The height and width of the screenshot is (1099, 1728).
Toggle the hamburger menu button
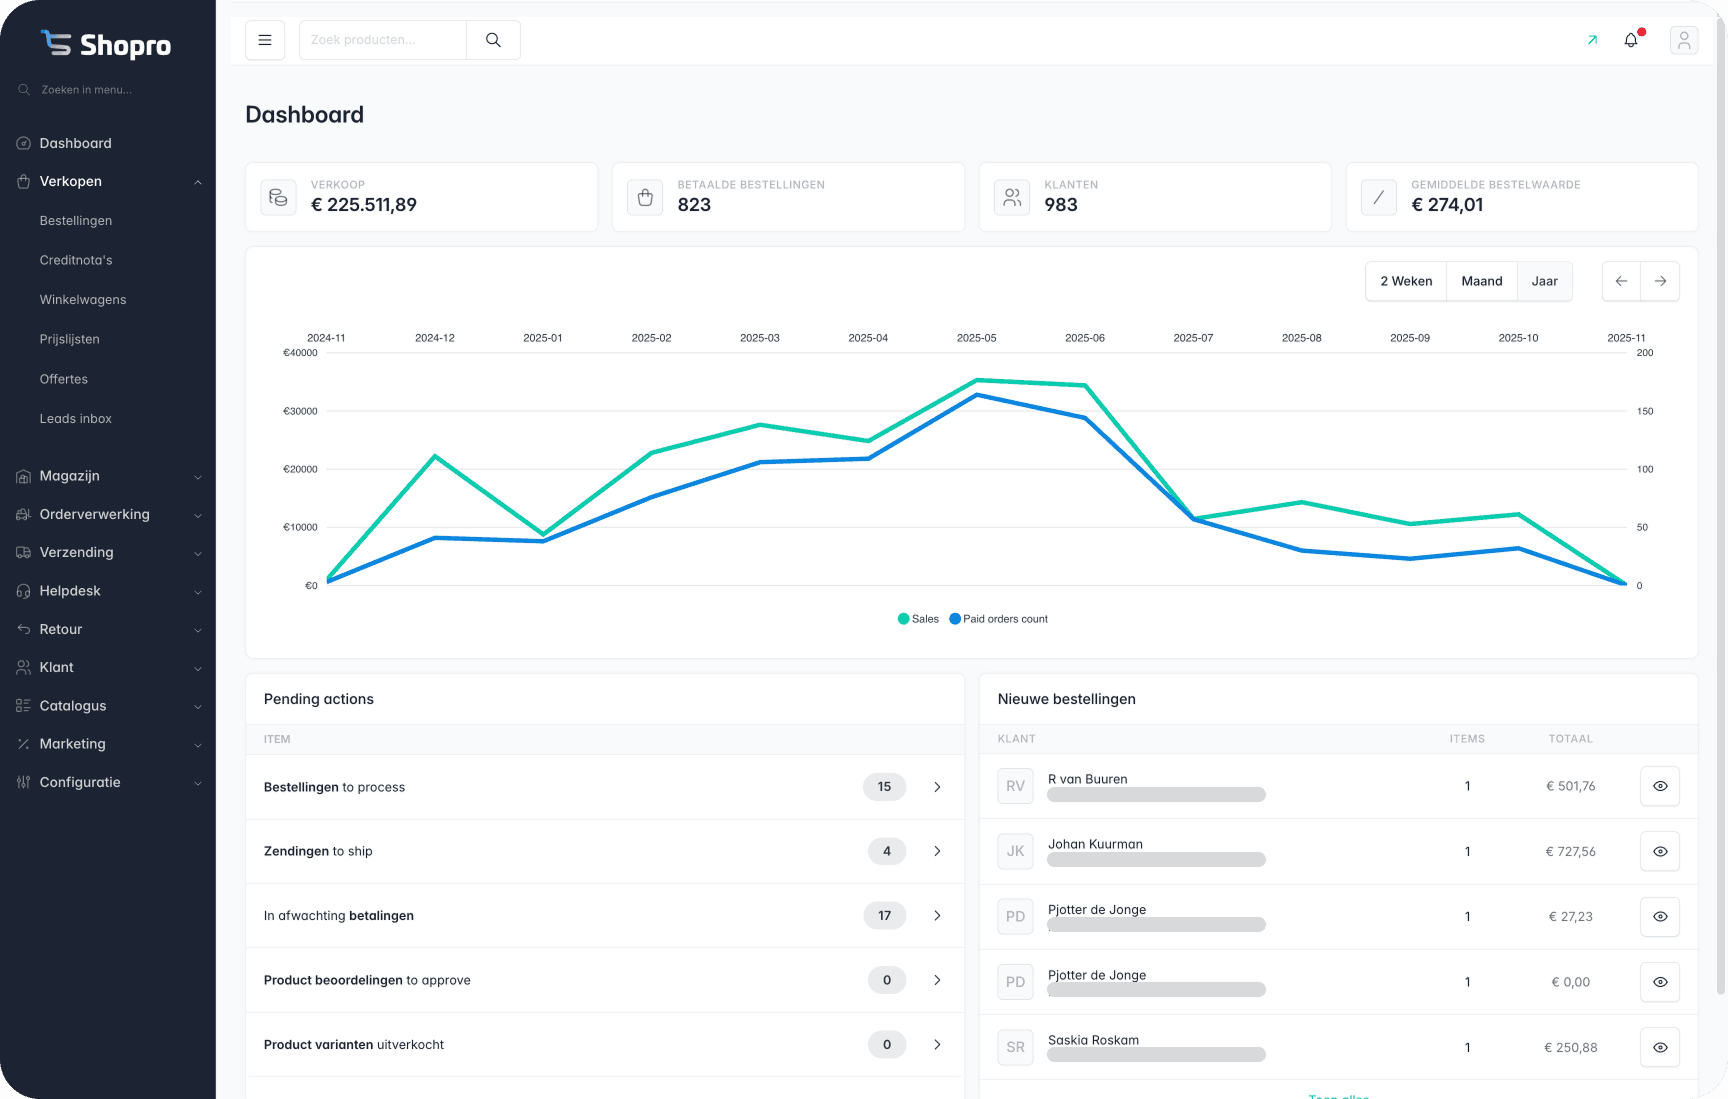[265, 40]
